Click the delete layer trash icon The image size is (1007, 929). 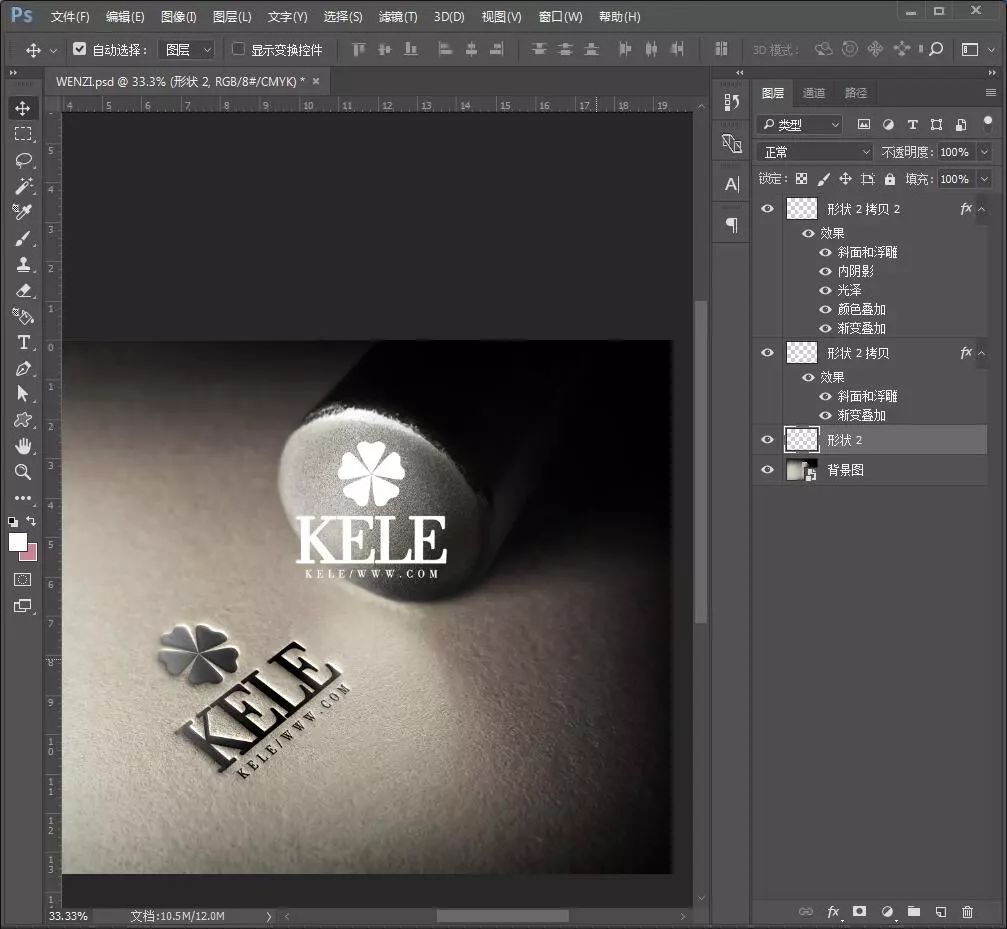click(967, 911)
